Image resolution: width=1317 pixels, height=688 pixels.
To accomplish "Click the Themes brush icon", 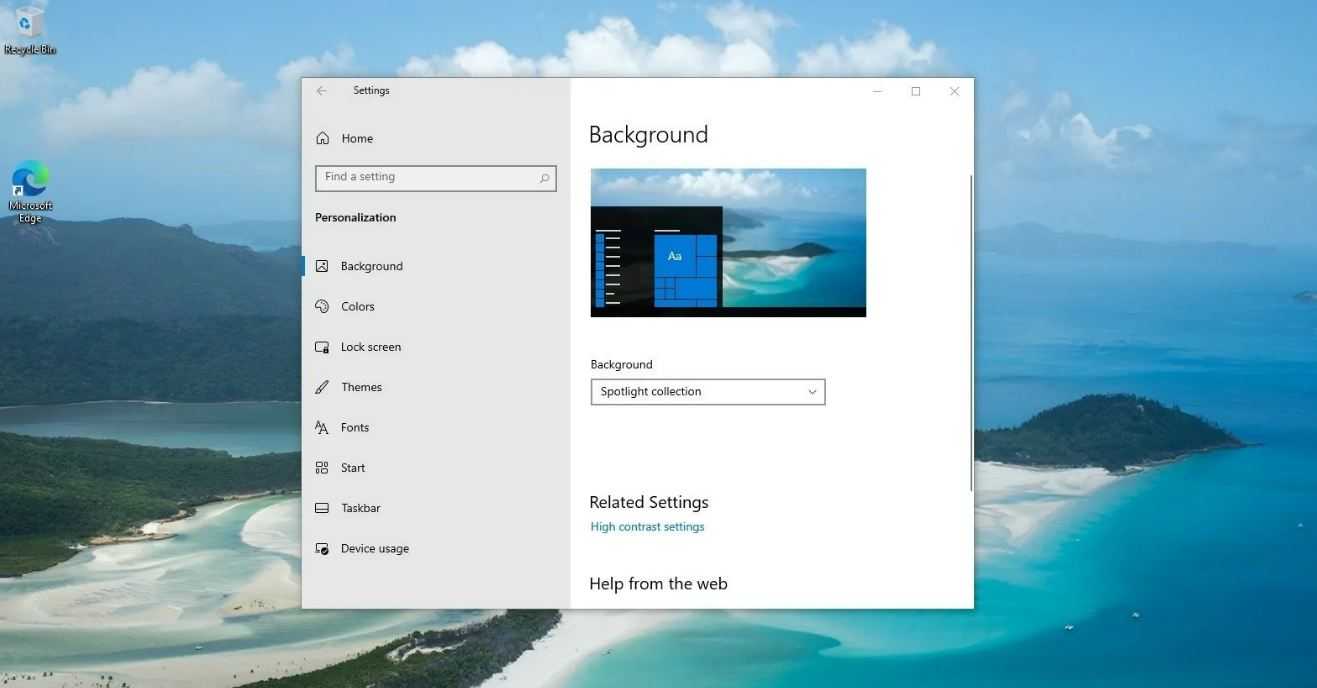I will coord(322,387).
